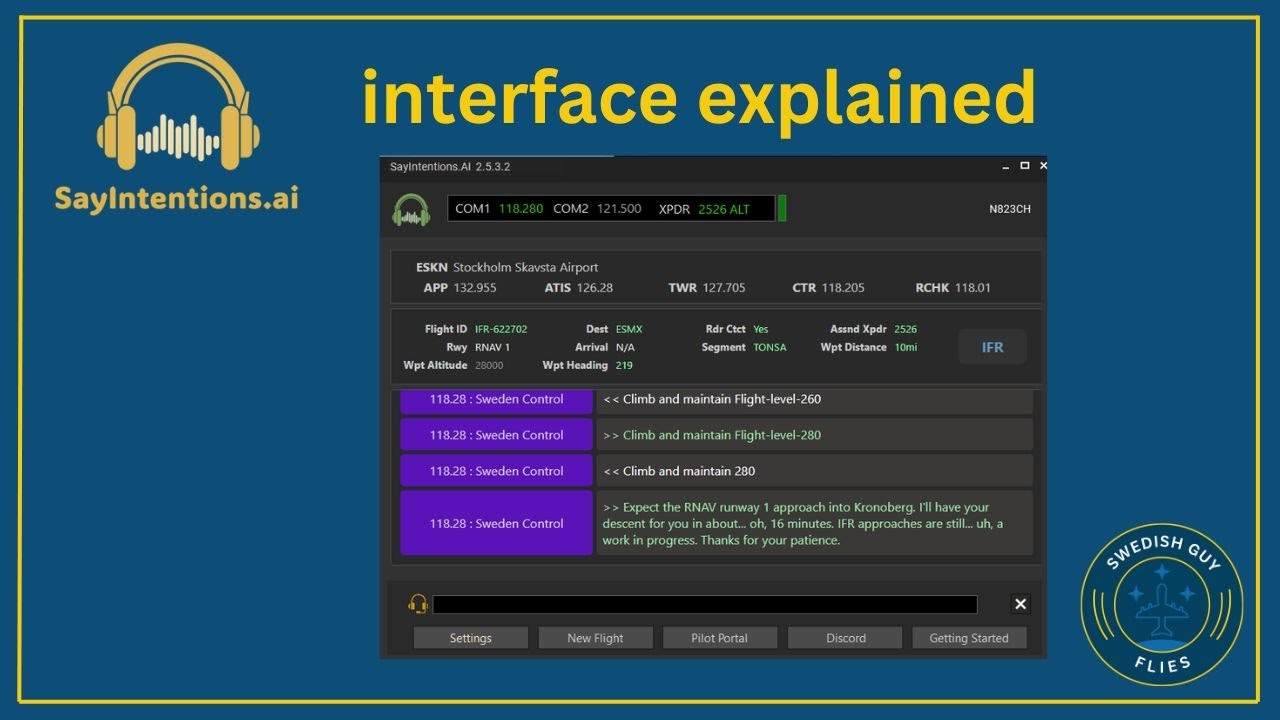Select TWR frequency 127.705
Viewport: 1280px width, 720px height.
pos(723,288)
